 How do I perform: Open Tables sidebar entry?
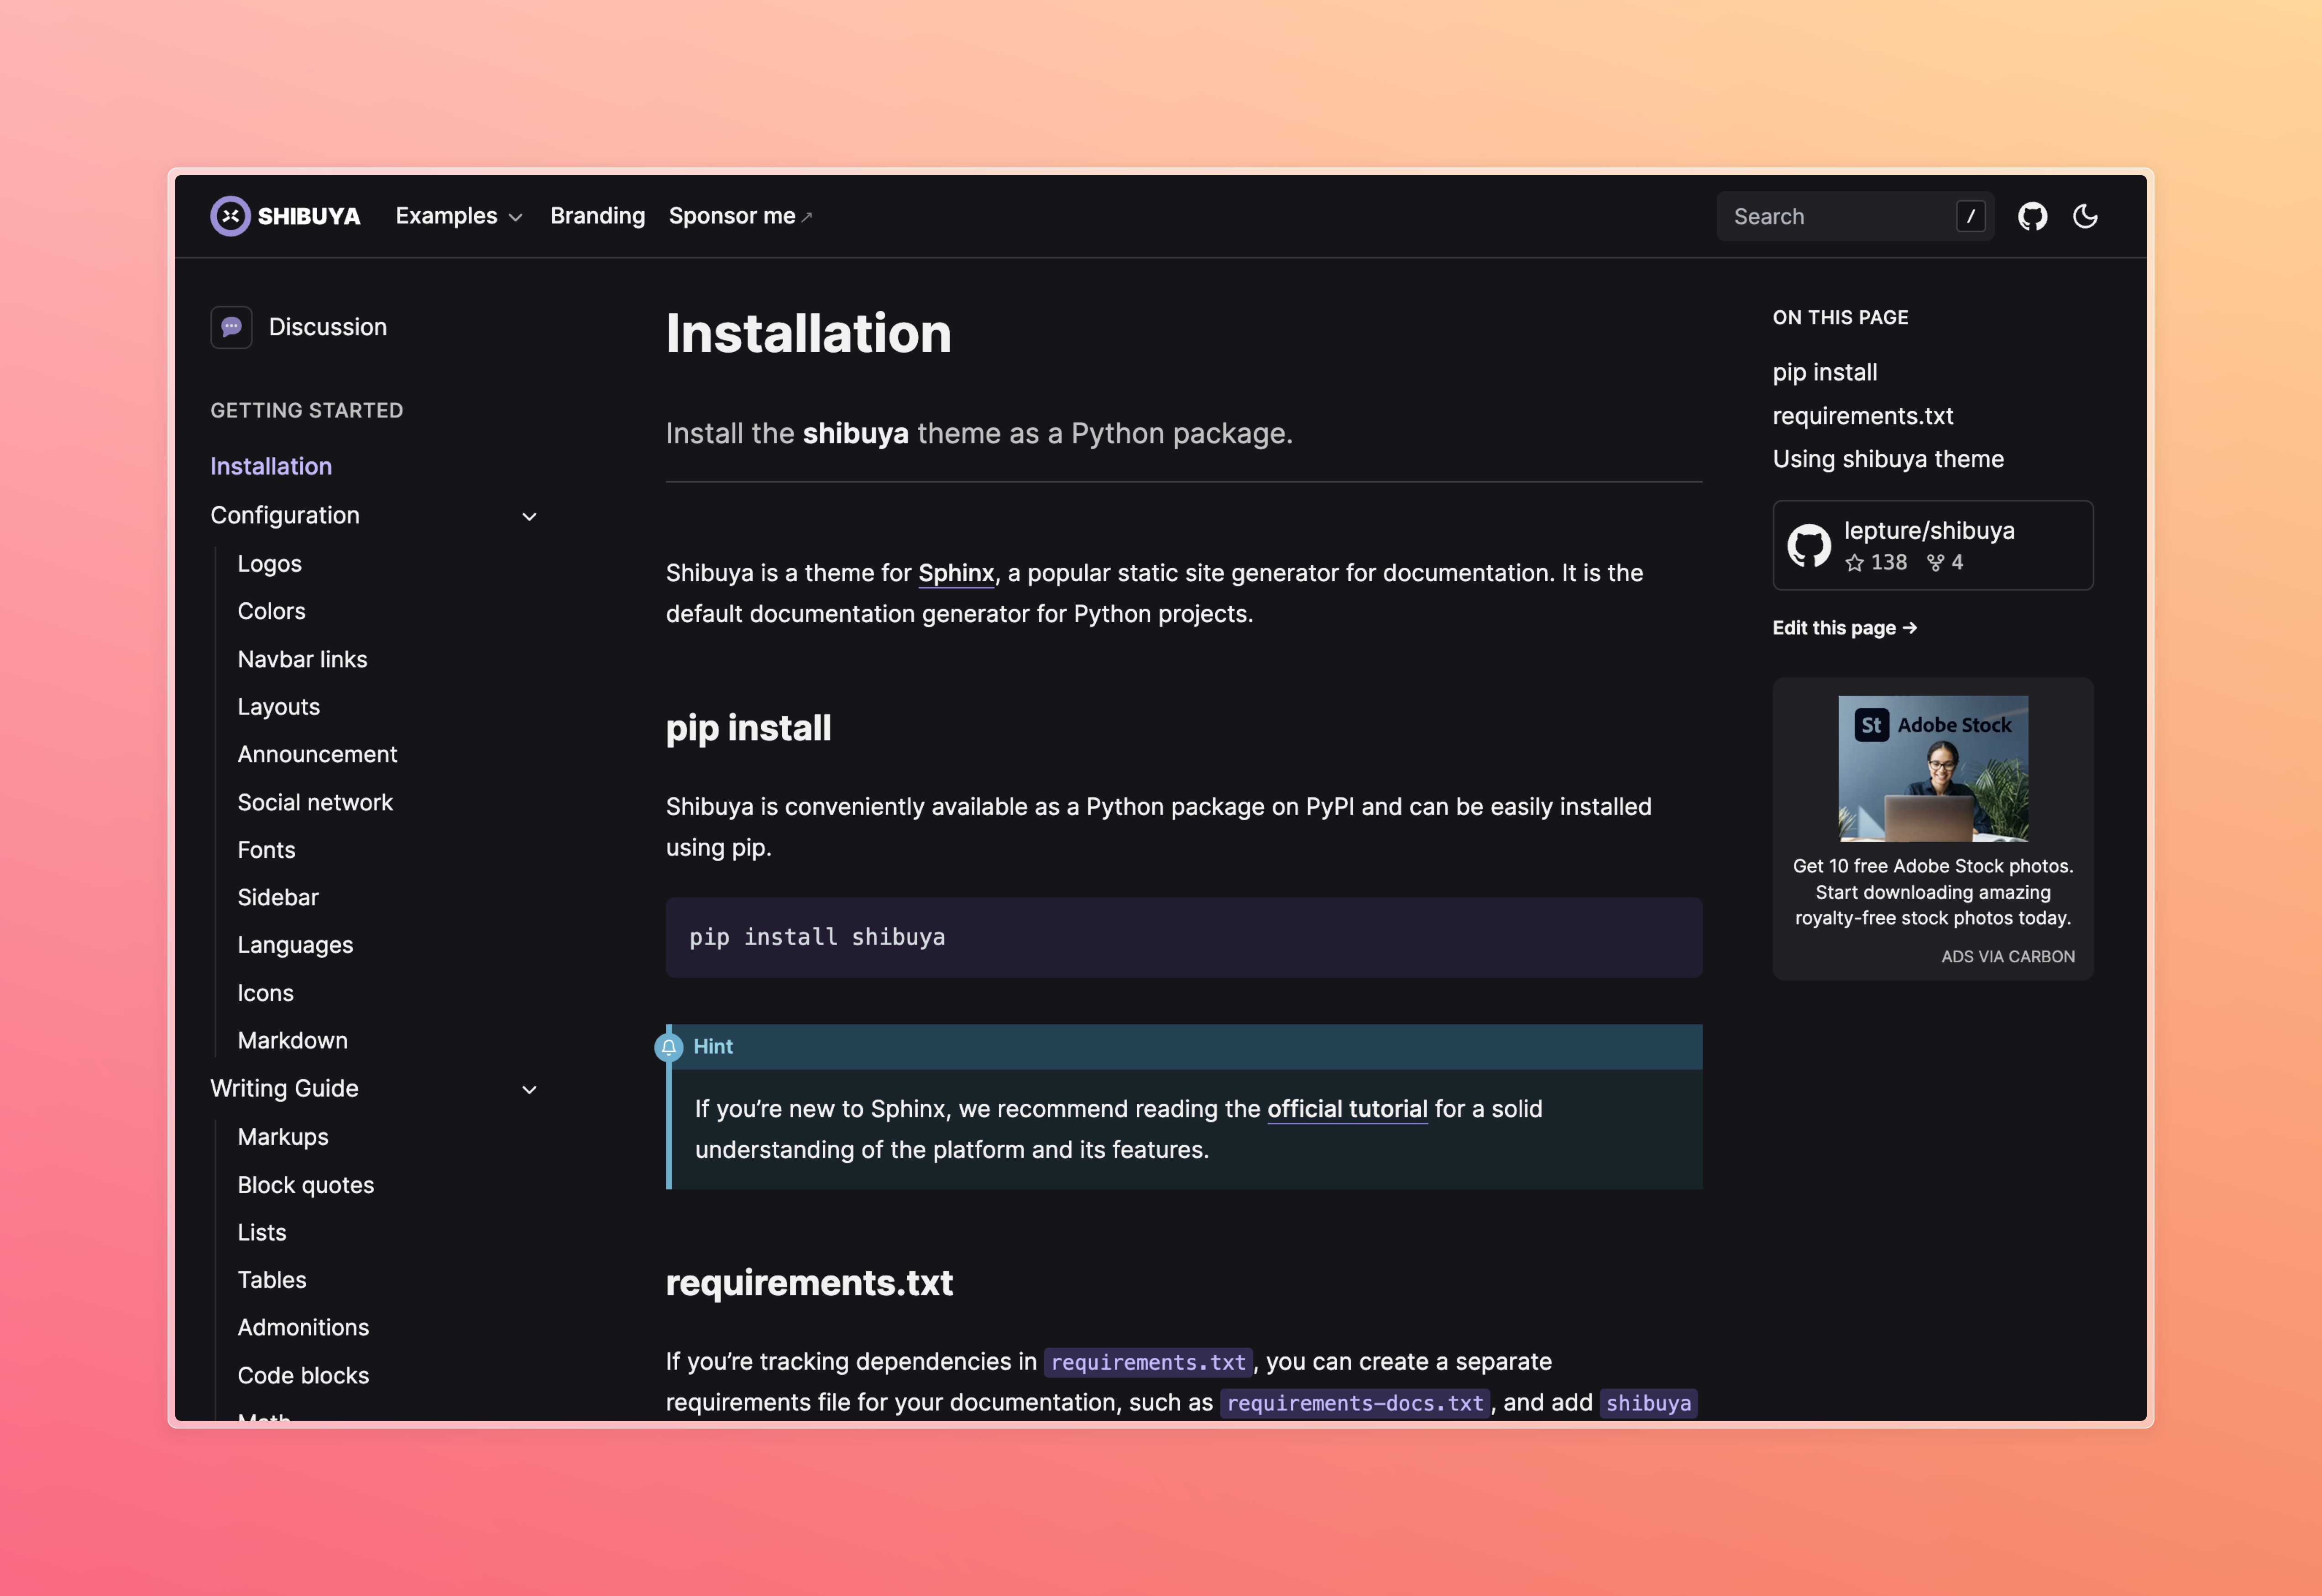[x=272, y=1280]
